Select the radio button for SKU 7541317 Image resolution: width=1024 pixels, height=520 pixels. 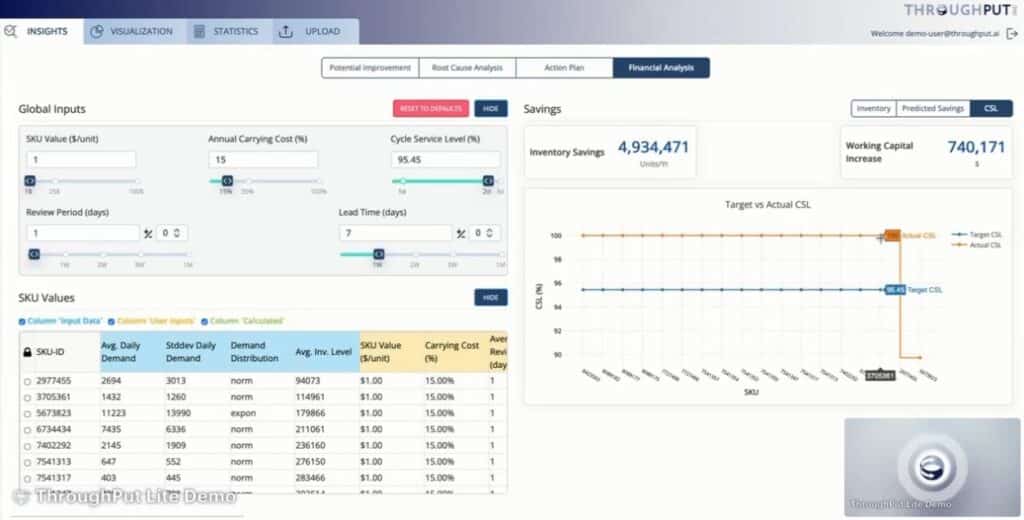click(x=27, y=479)
